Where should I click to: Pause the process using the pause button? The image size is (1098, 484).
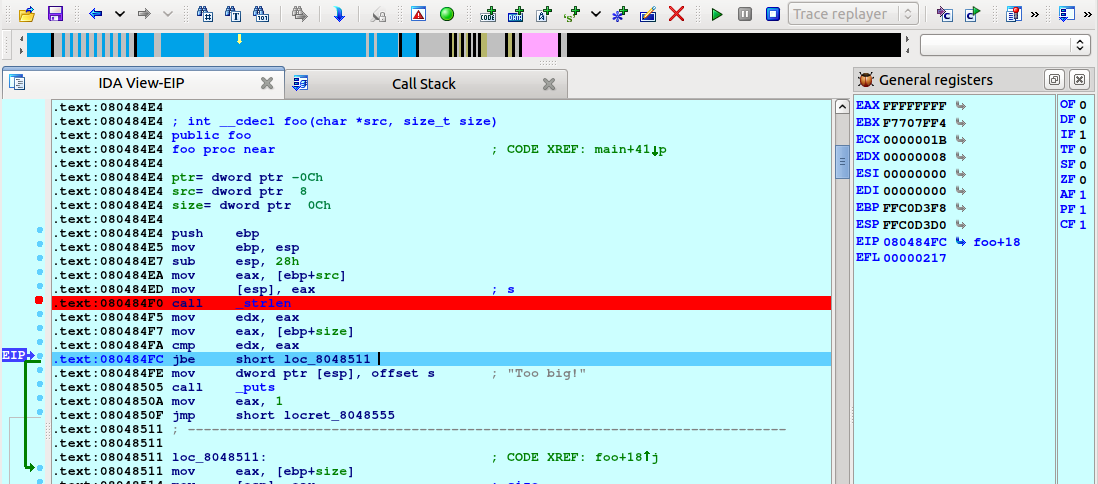point(745,14)
